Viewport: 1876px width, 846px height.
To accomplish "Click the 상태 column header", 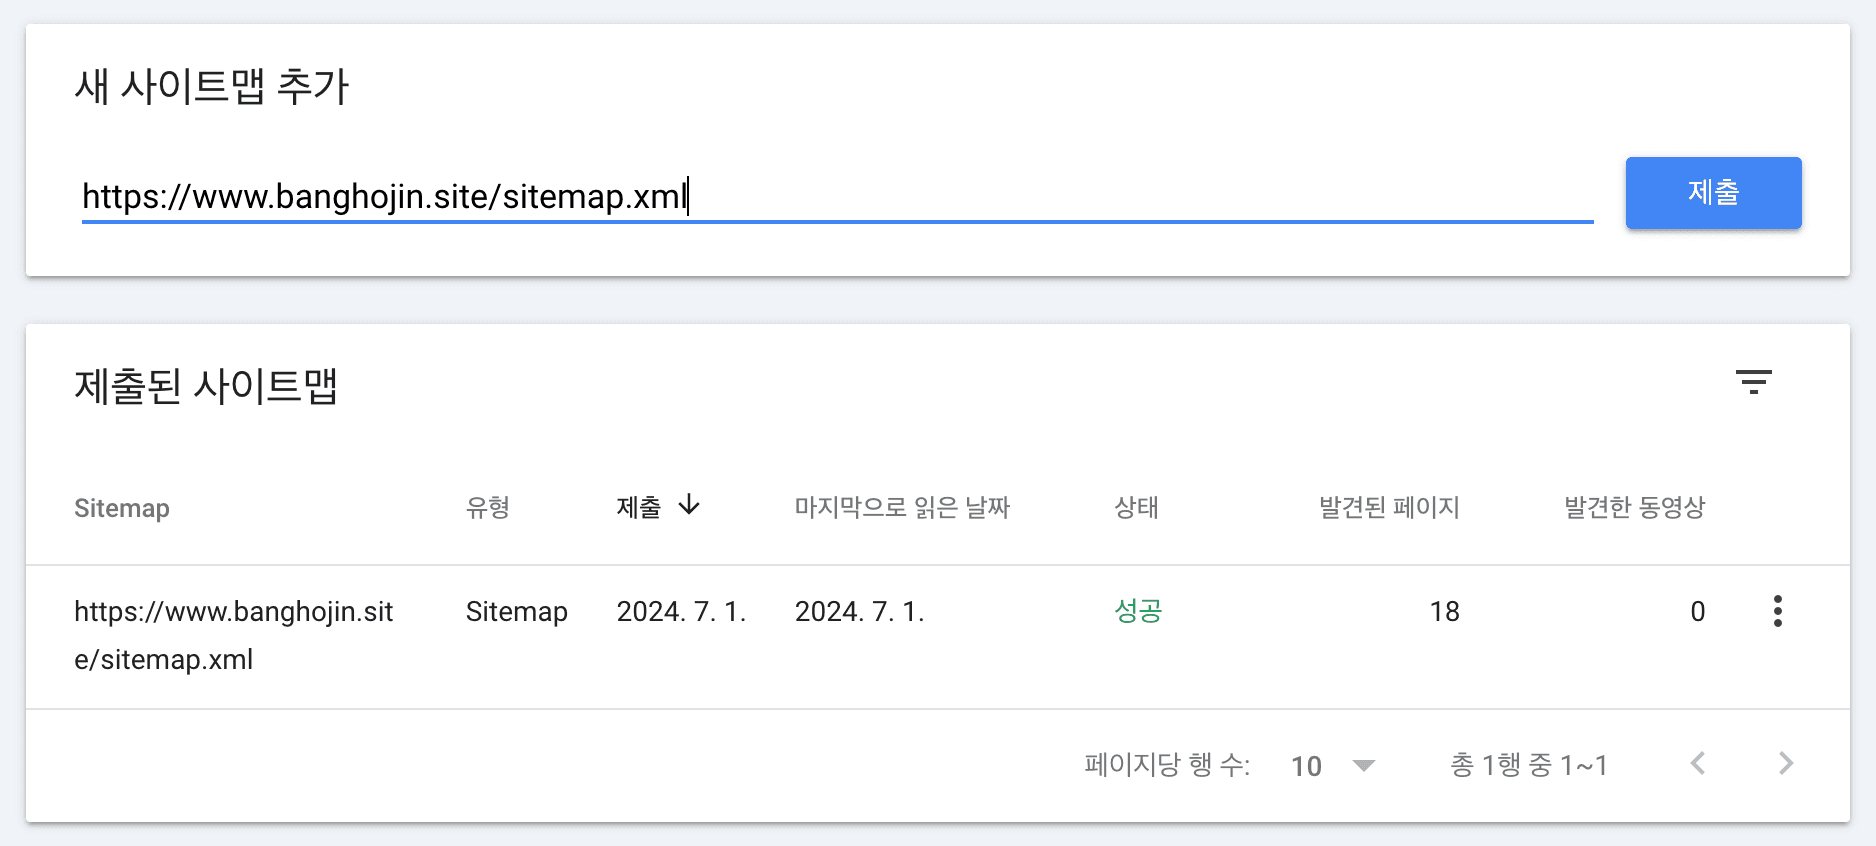I will click(x=1136, y=508).
